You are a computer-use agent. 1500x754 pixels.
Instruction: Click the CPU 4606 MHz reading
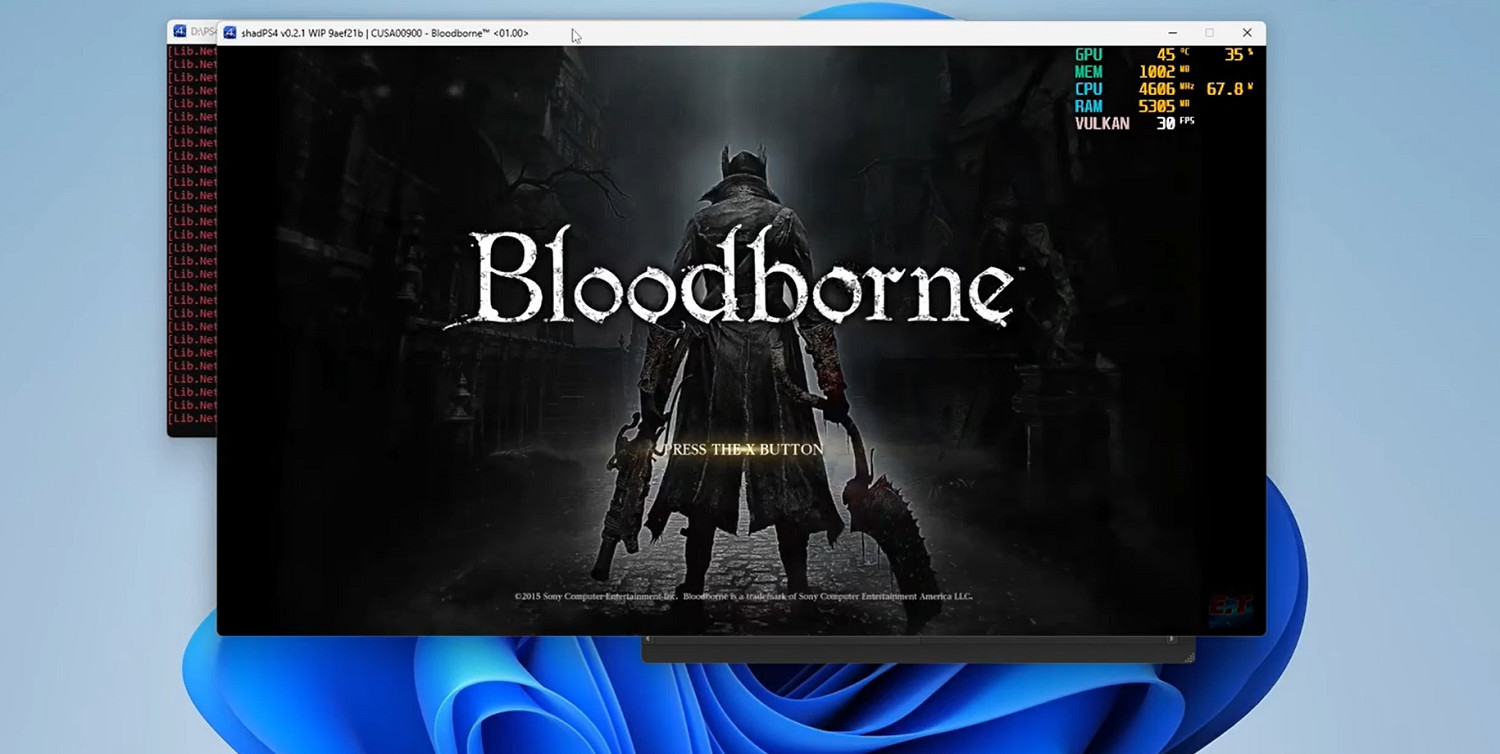tap(1156, 89)
